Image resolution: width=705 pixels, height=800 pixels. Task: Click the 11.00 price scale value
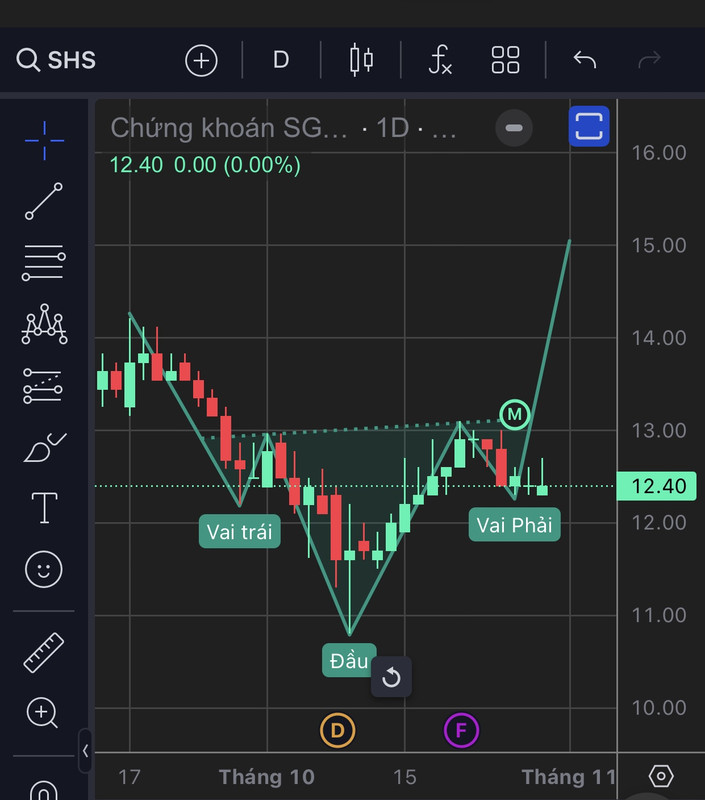tap(659, 615)
